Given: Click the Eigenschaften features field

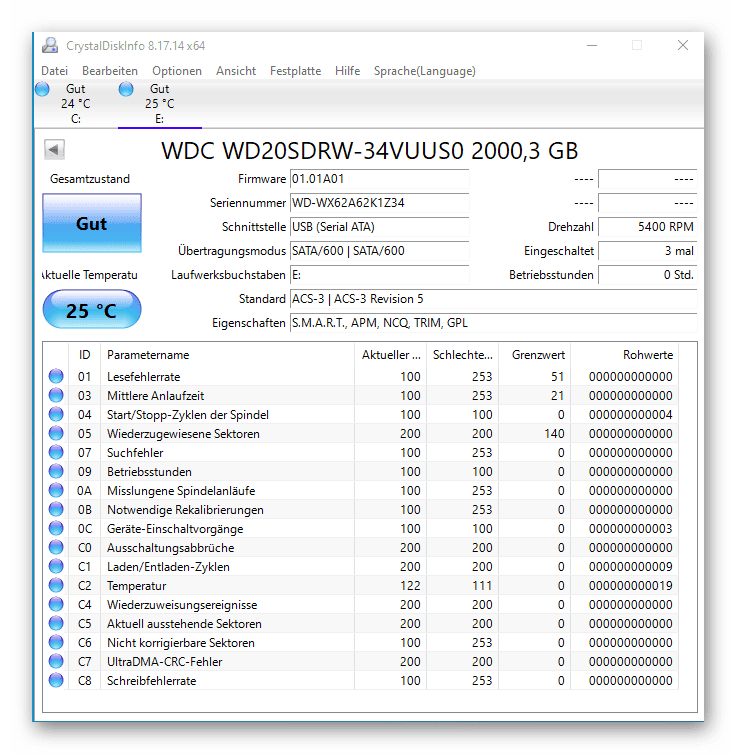Looking at the screenshot, I should click(x=494, y=323).
